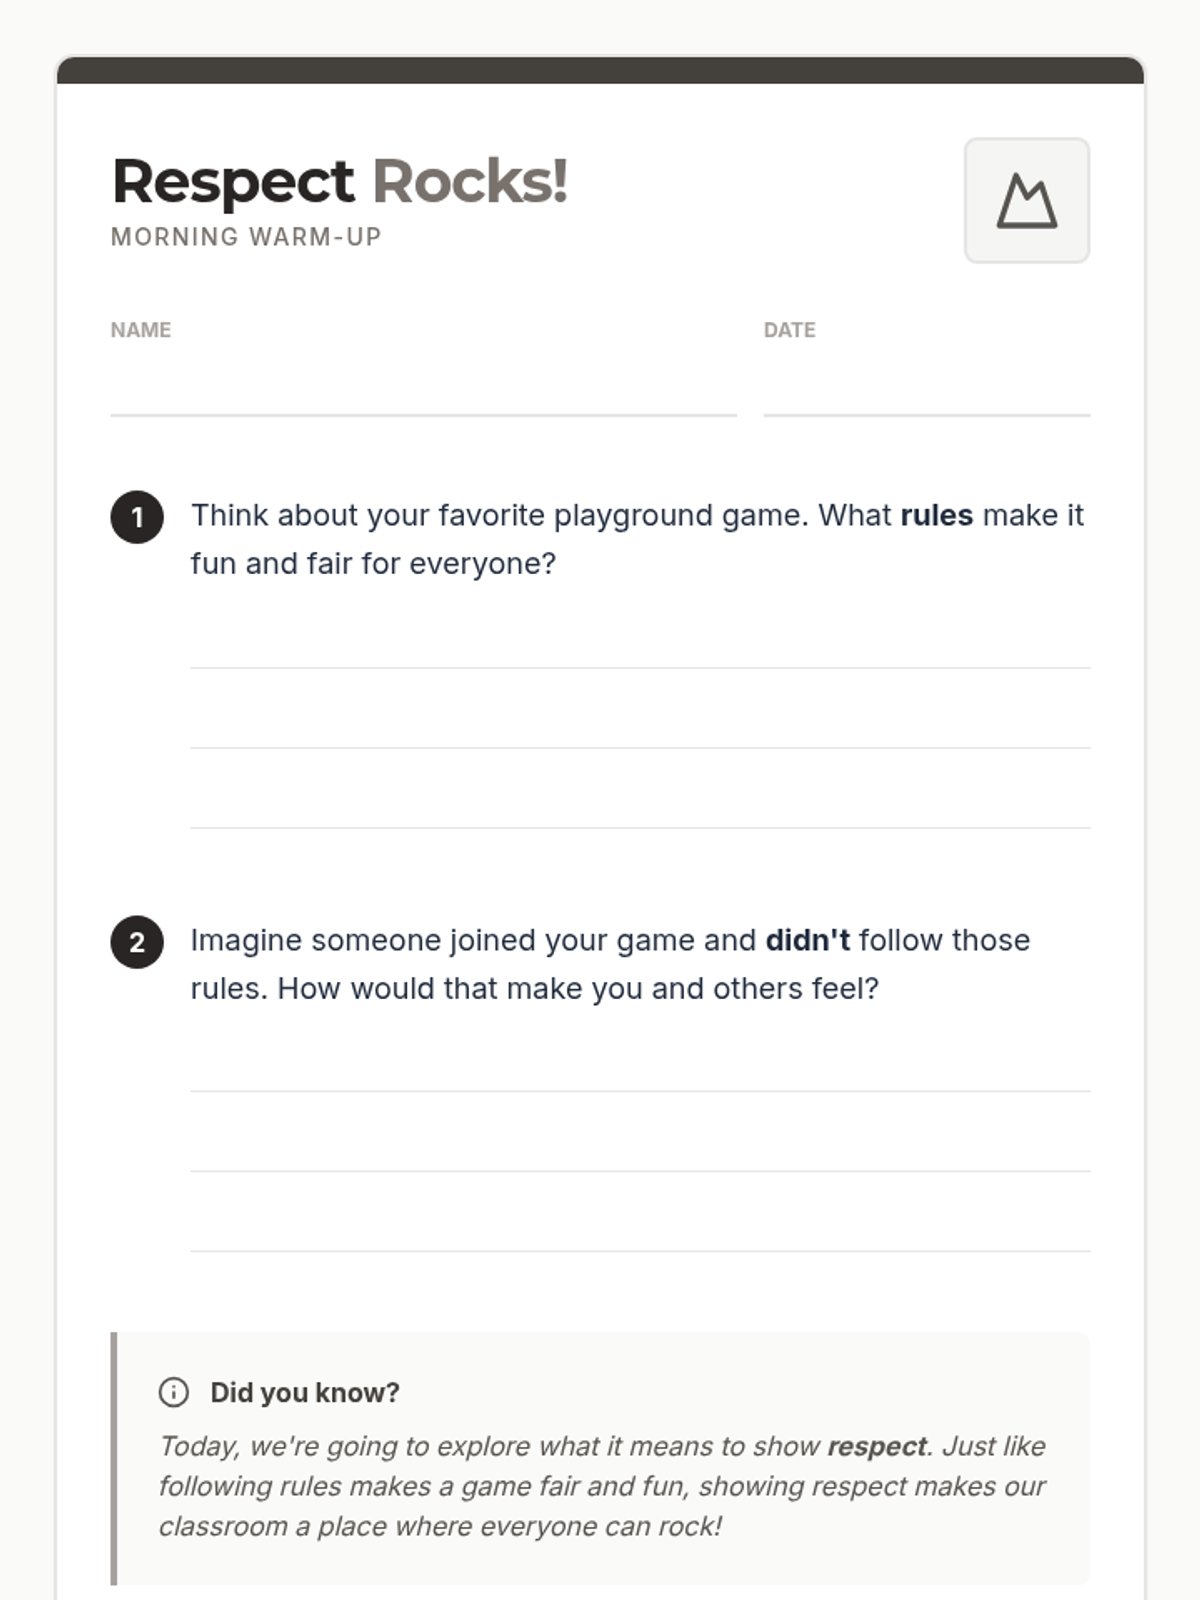Click the info icon beside Did you know
This screenshot has height=1600, width=1200.
[x=174, y=1392]
